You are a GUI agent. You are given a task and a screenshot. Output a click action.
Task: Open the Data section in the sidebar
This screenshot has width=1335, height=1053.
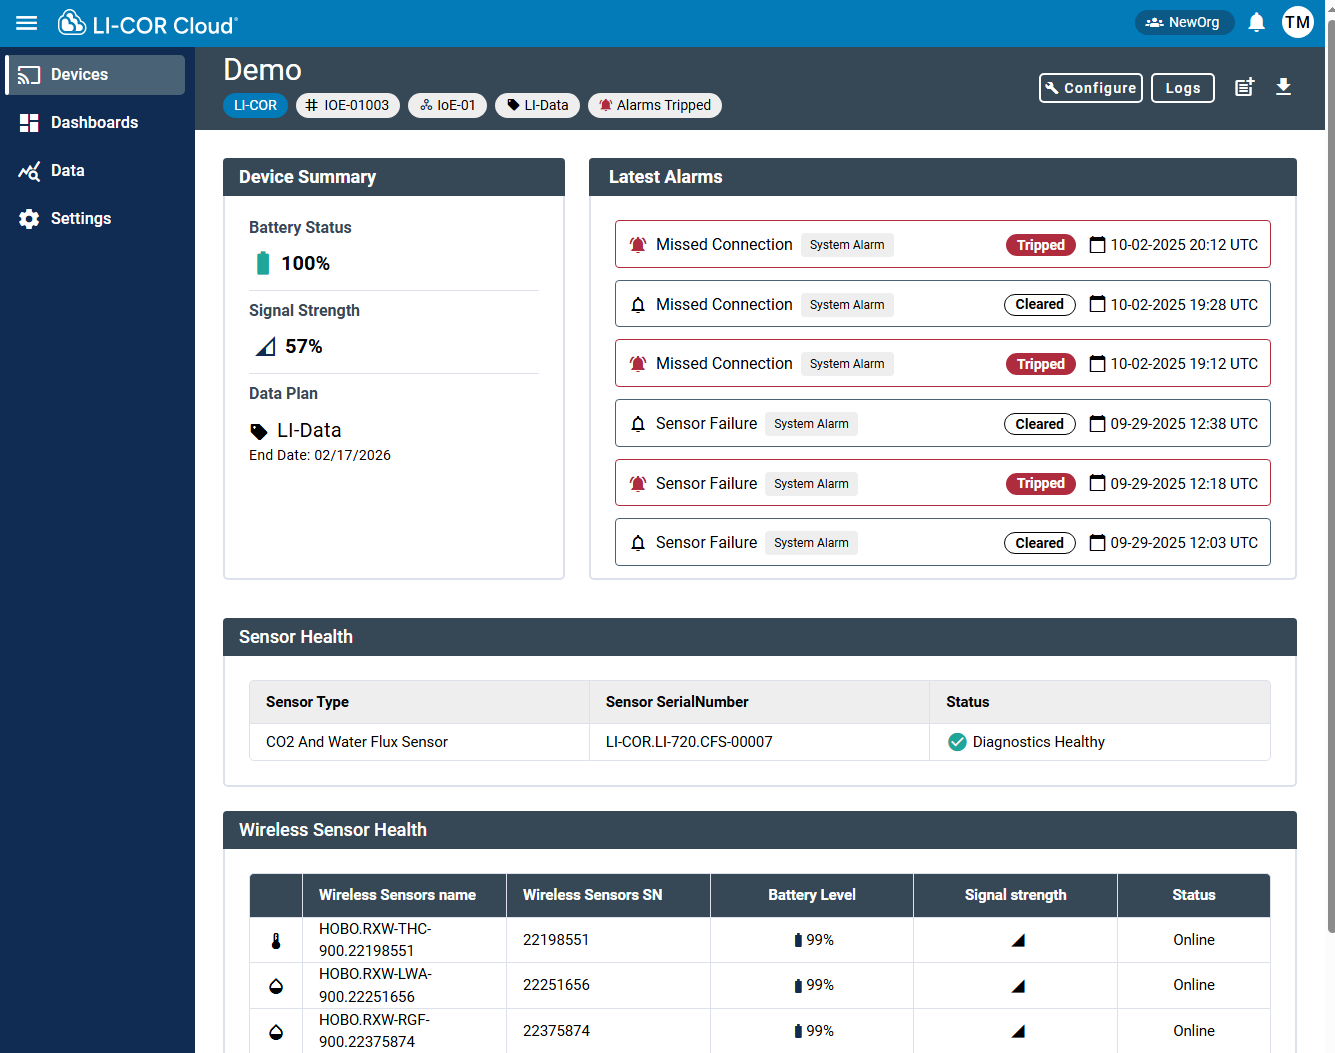67,171
